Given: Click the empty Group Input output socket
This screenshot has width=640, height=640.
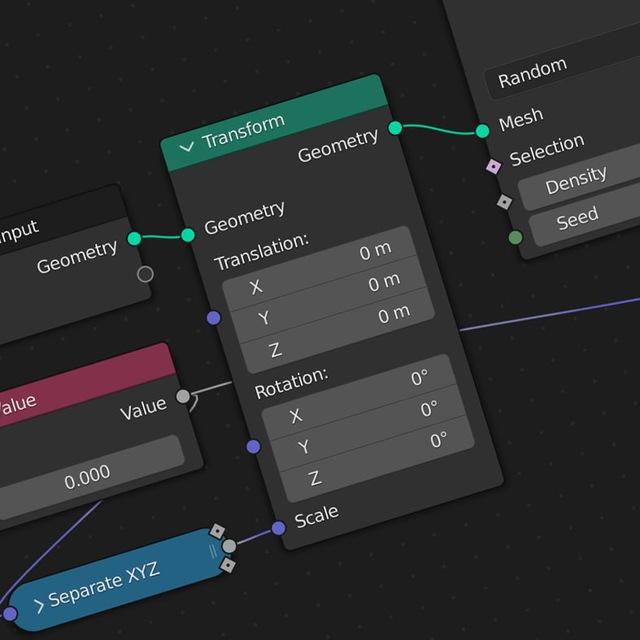Looking at the screenshot, I should 145,274.
